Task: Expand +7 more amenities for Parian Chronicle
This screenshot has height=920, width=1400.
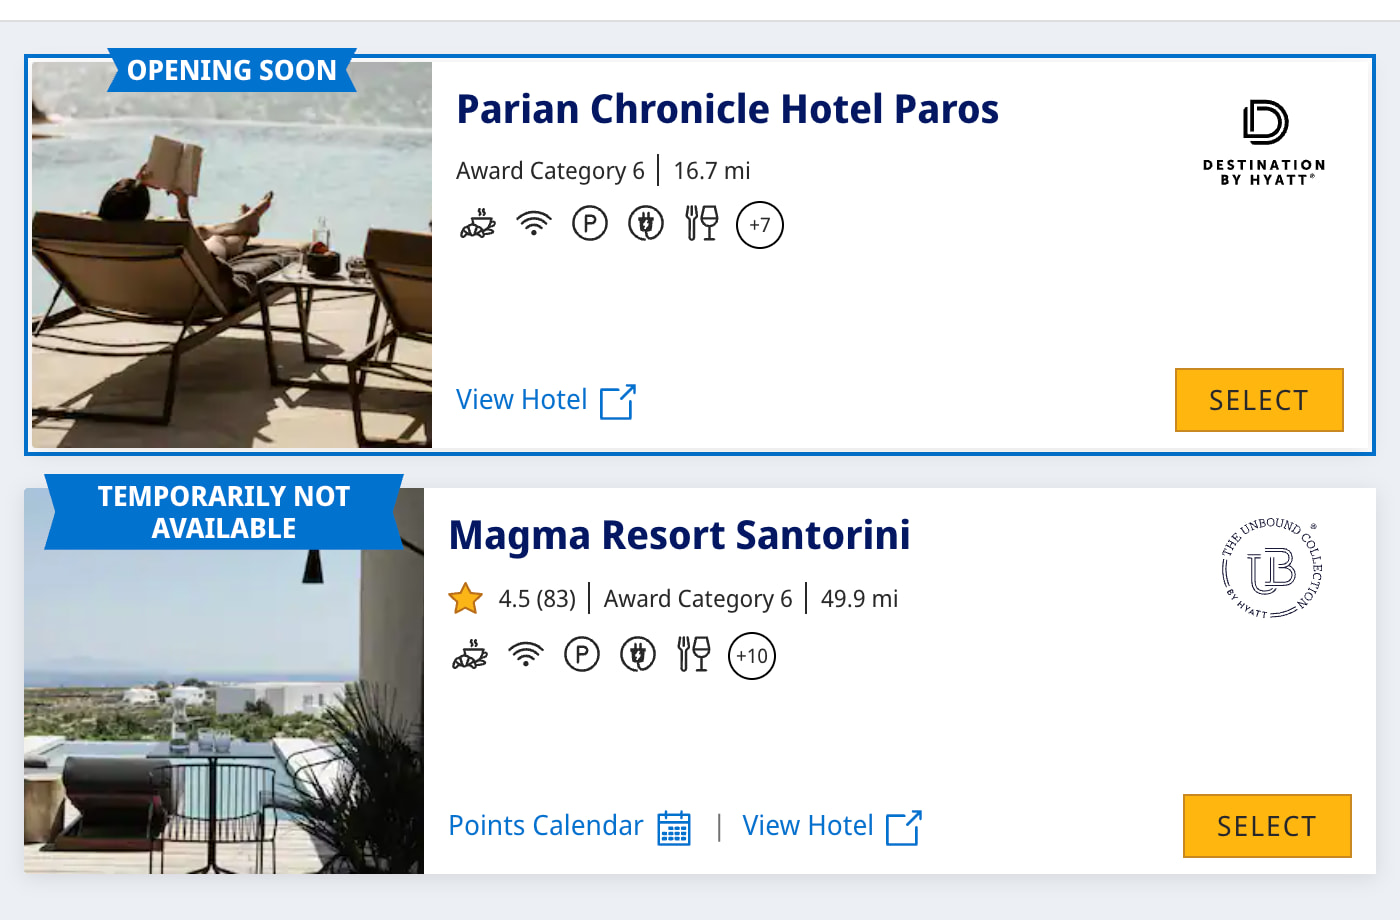Action: [x=760, y=224]
